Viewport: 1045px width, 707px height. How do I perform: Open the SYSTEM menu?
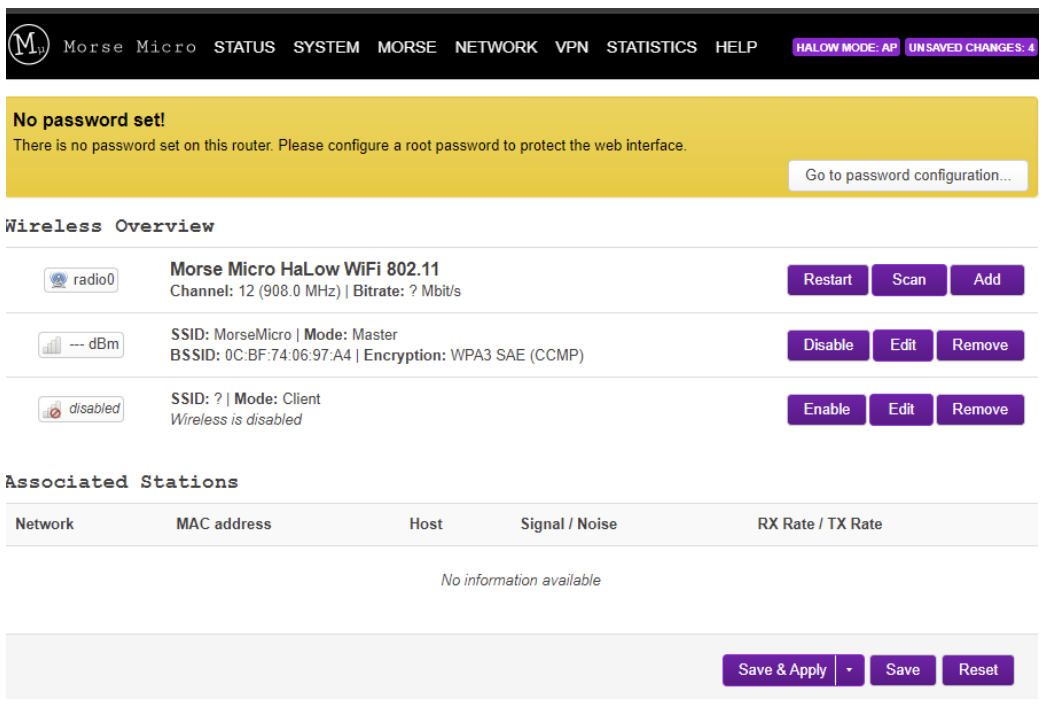click(x=326, y=47)
